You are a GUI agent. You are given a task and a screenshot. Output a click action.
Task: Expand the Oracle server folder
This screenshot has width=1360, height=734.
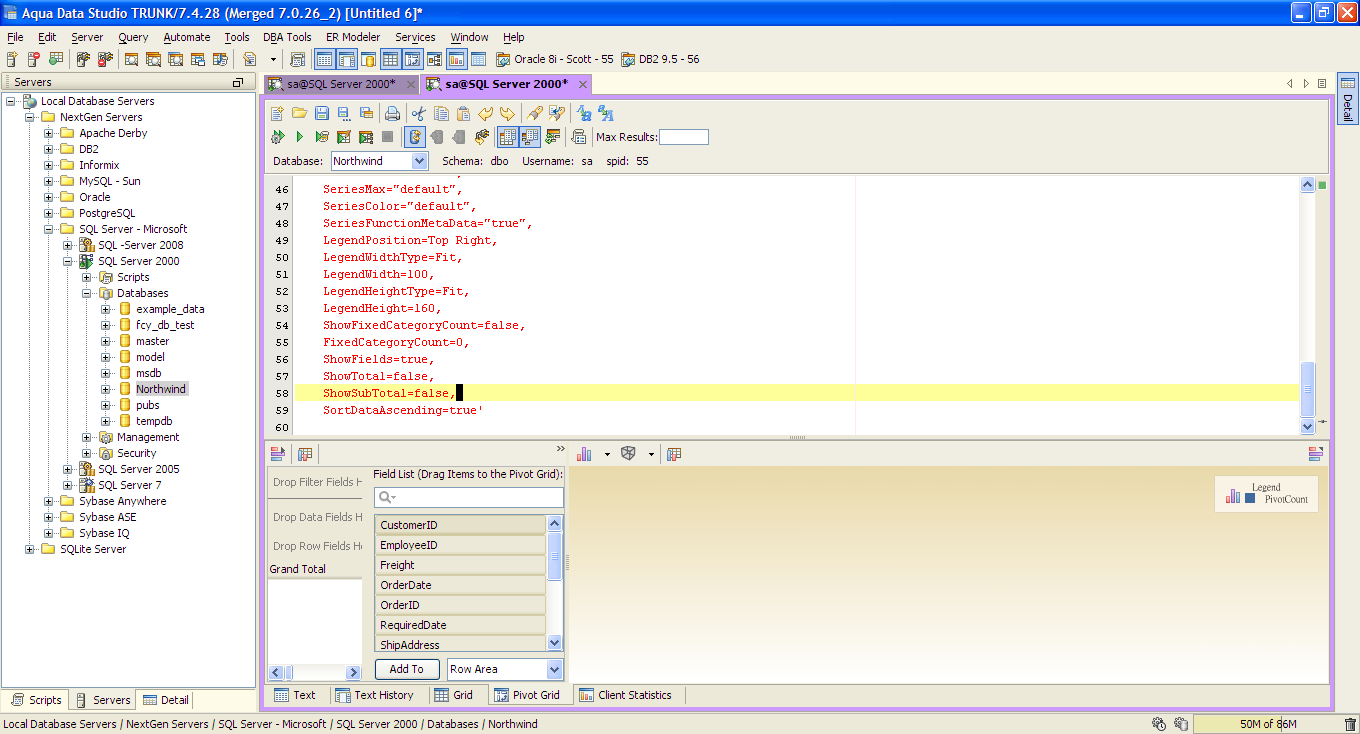(49, 197)
